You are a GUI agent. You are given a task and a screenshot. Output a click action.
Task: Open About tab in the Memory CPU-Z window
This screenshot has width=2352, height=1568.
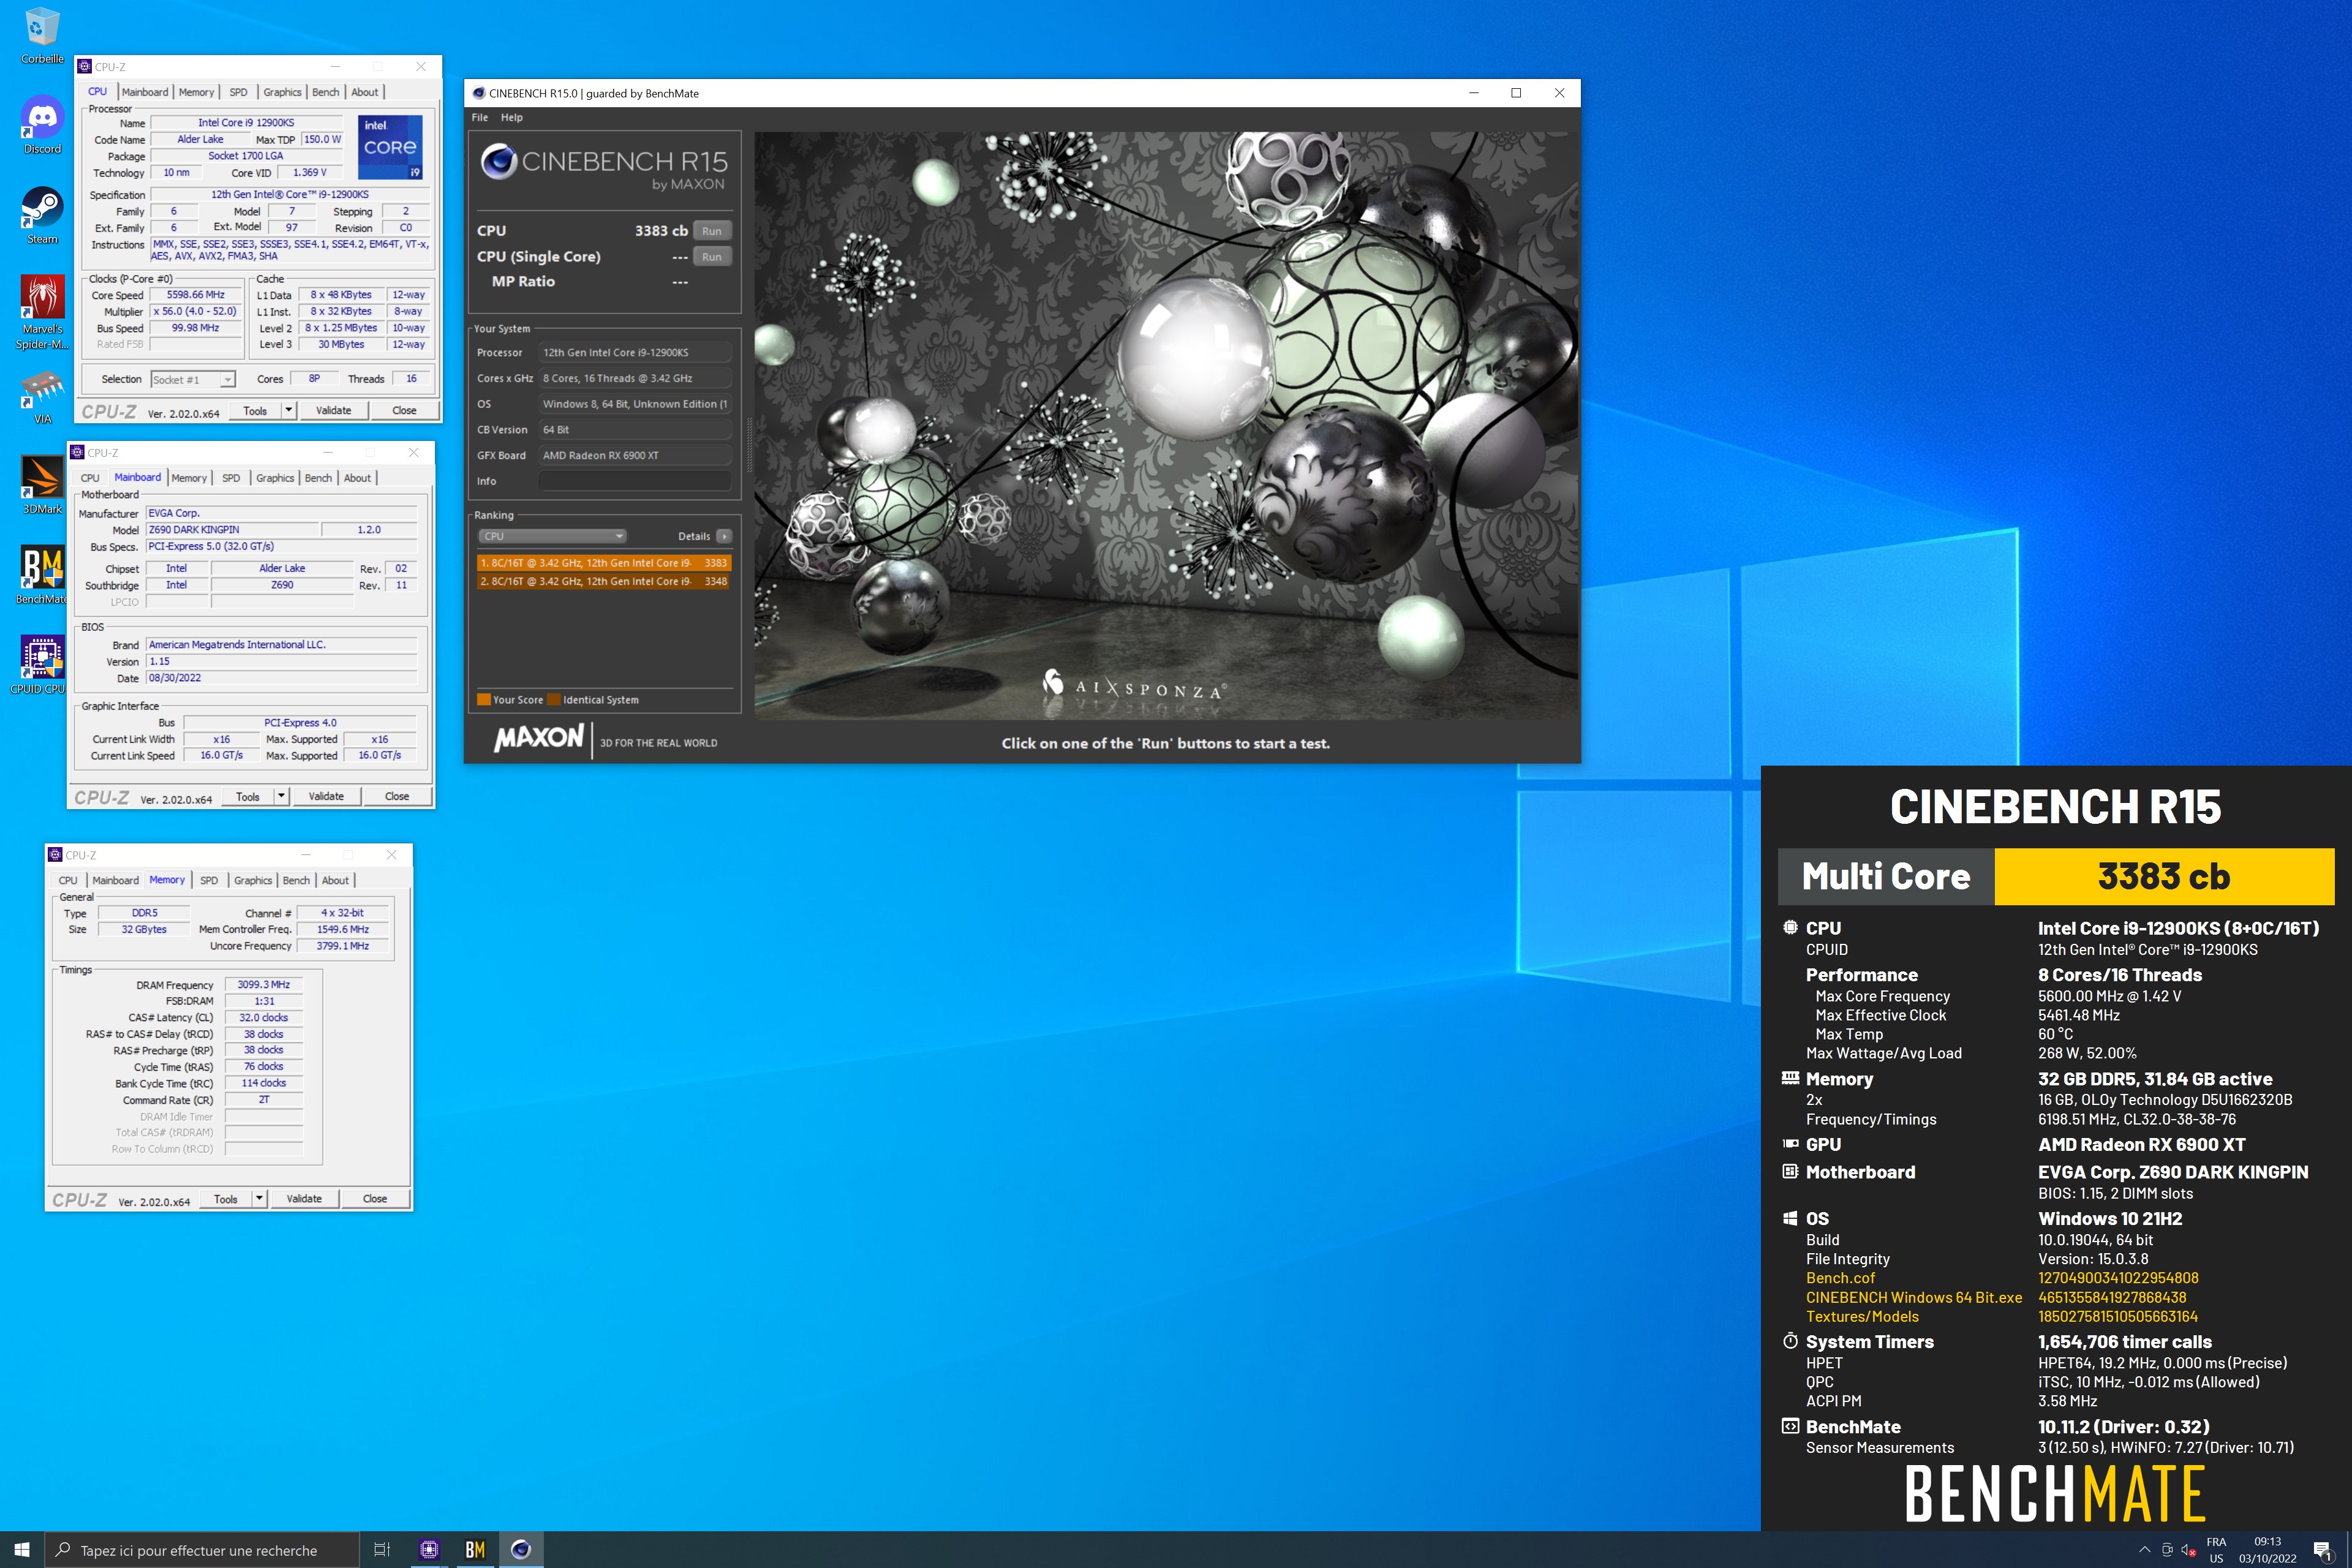click(335, 880)
